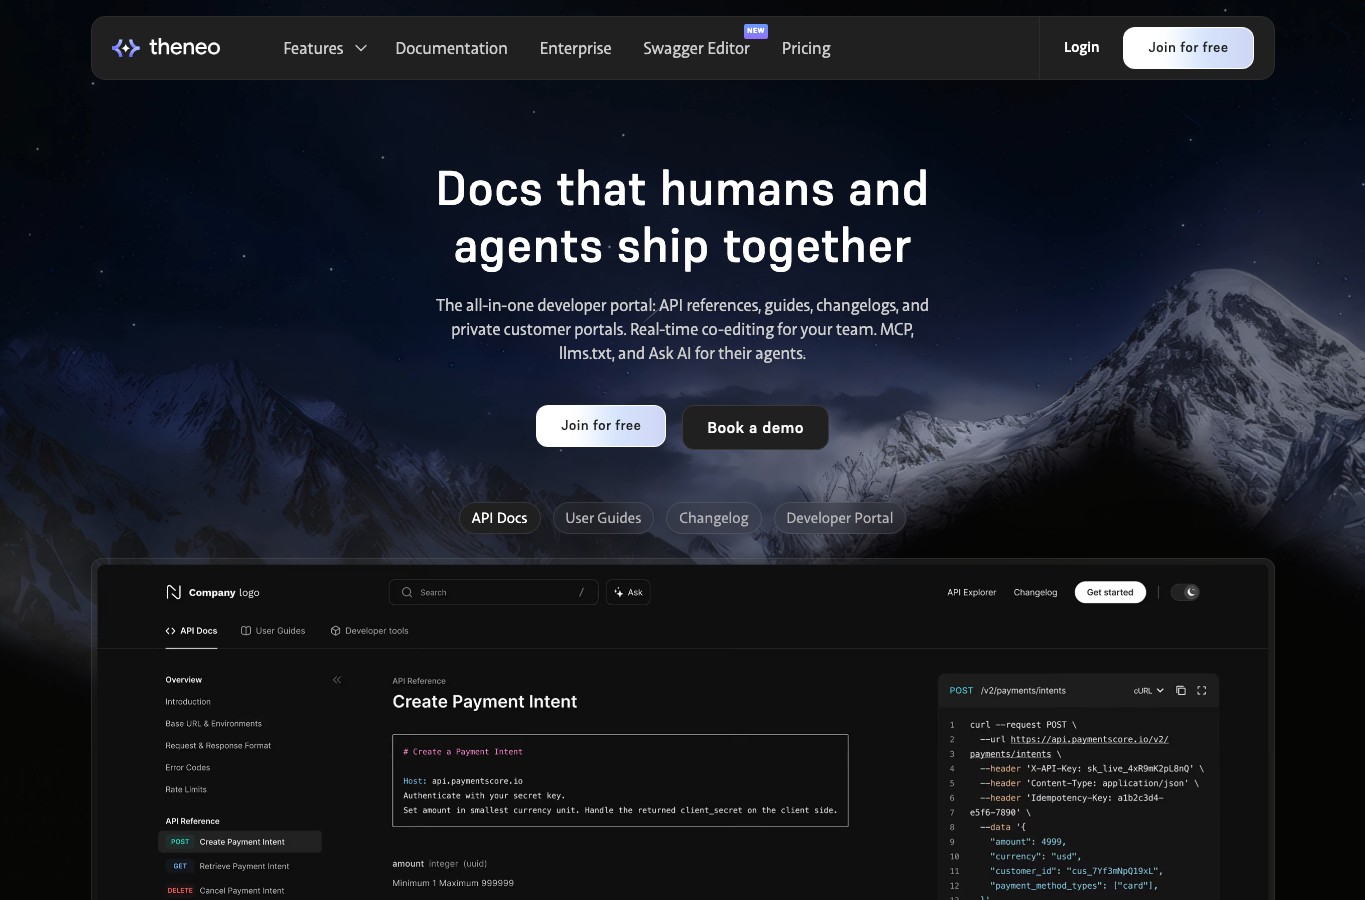Image resolution: width=1365 pixels, height=900 pixels.
Task: Open Base URL & Environments sidebar item
Action: click(x=213, y=724)
